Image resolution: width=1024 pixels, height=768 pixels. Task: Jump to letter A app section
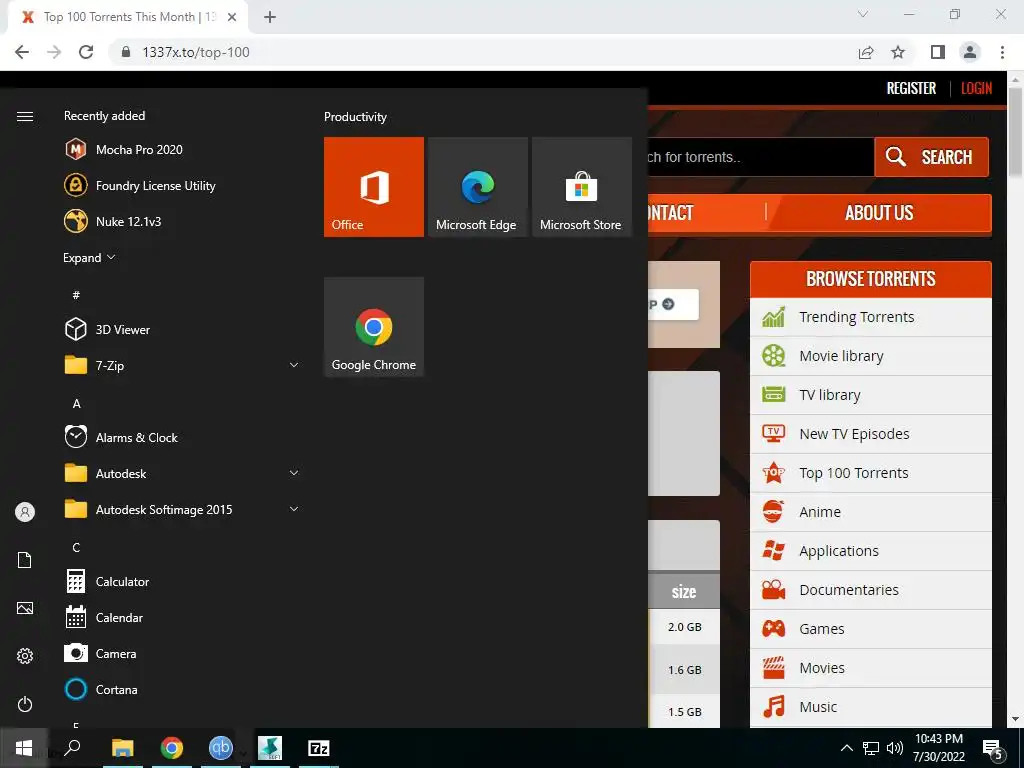[76, 404]
